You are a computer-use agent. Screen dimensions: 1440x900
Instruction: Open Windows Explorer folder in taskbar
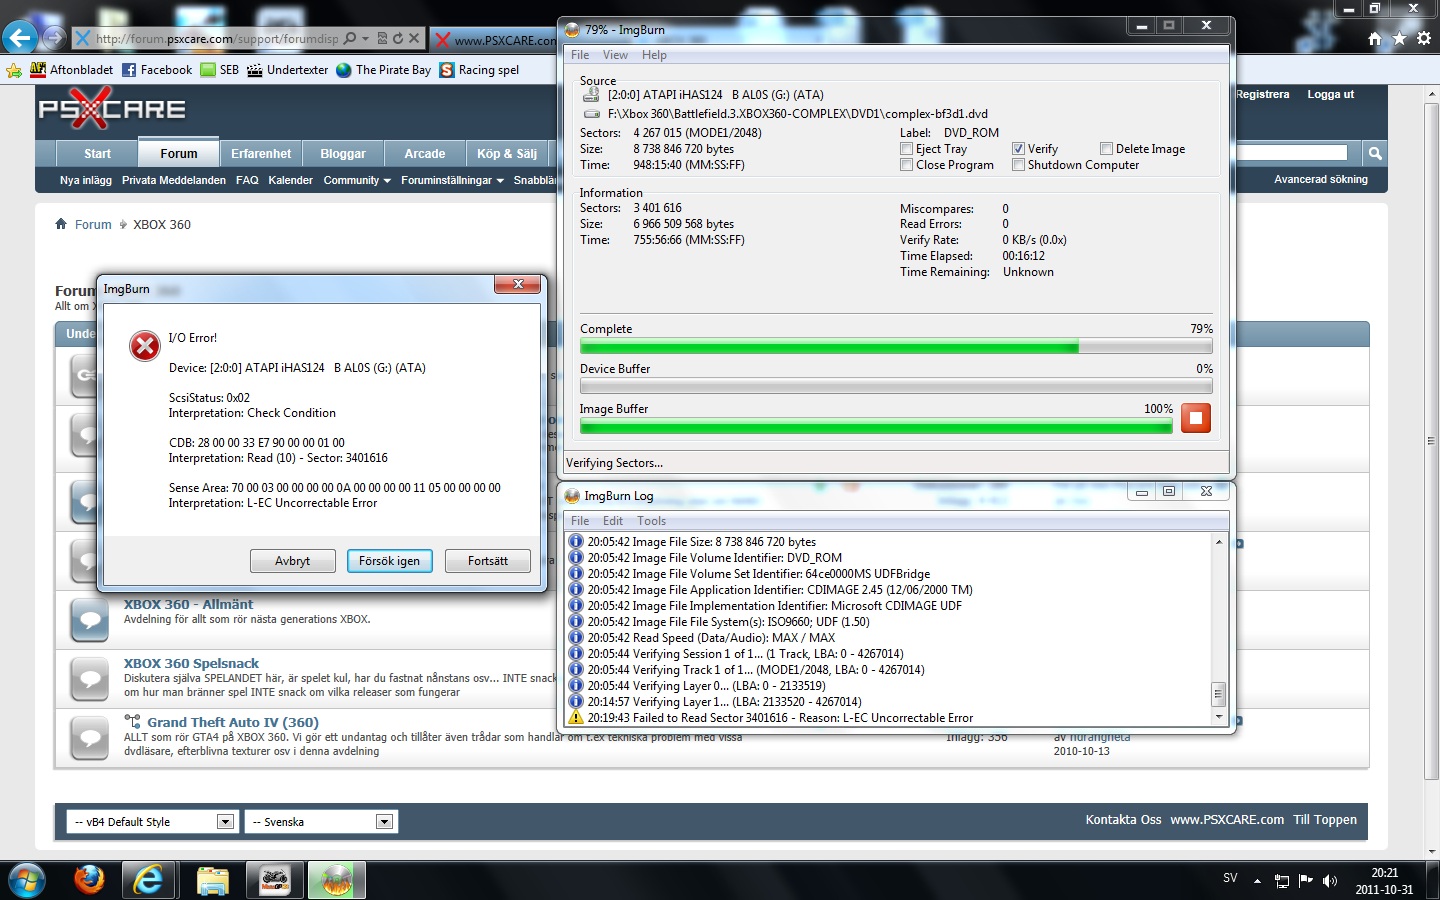212,880
